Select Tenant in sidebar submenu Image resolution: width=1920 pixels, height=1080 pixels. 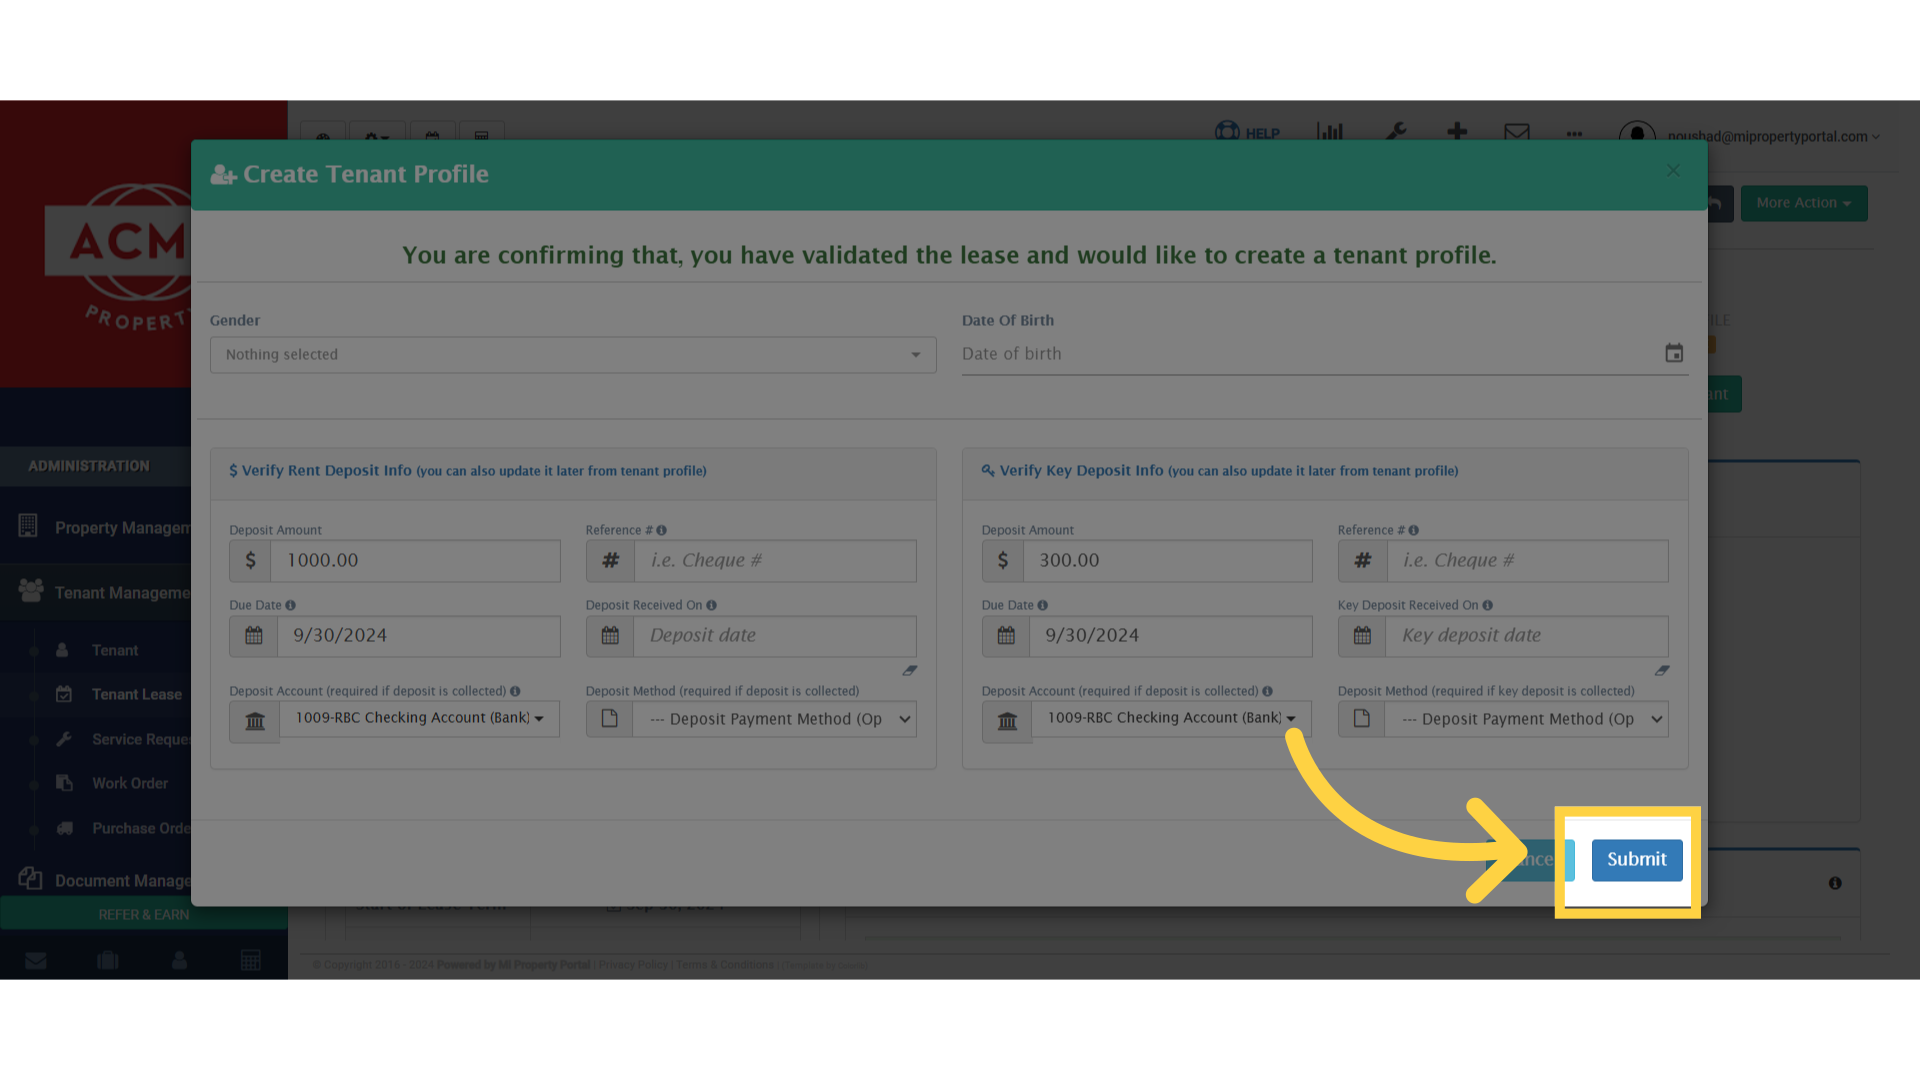click(115, 651)
